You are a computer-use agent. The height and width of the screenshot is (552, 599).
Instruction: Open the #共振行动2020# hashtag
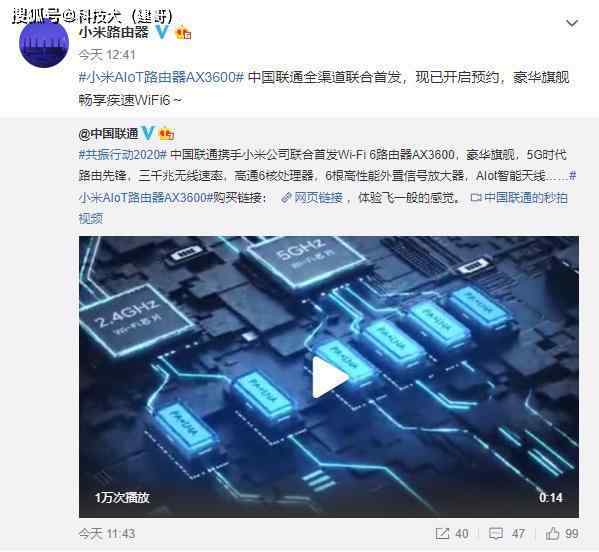click(122, 155)
